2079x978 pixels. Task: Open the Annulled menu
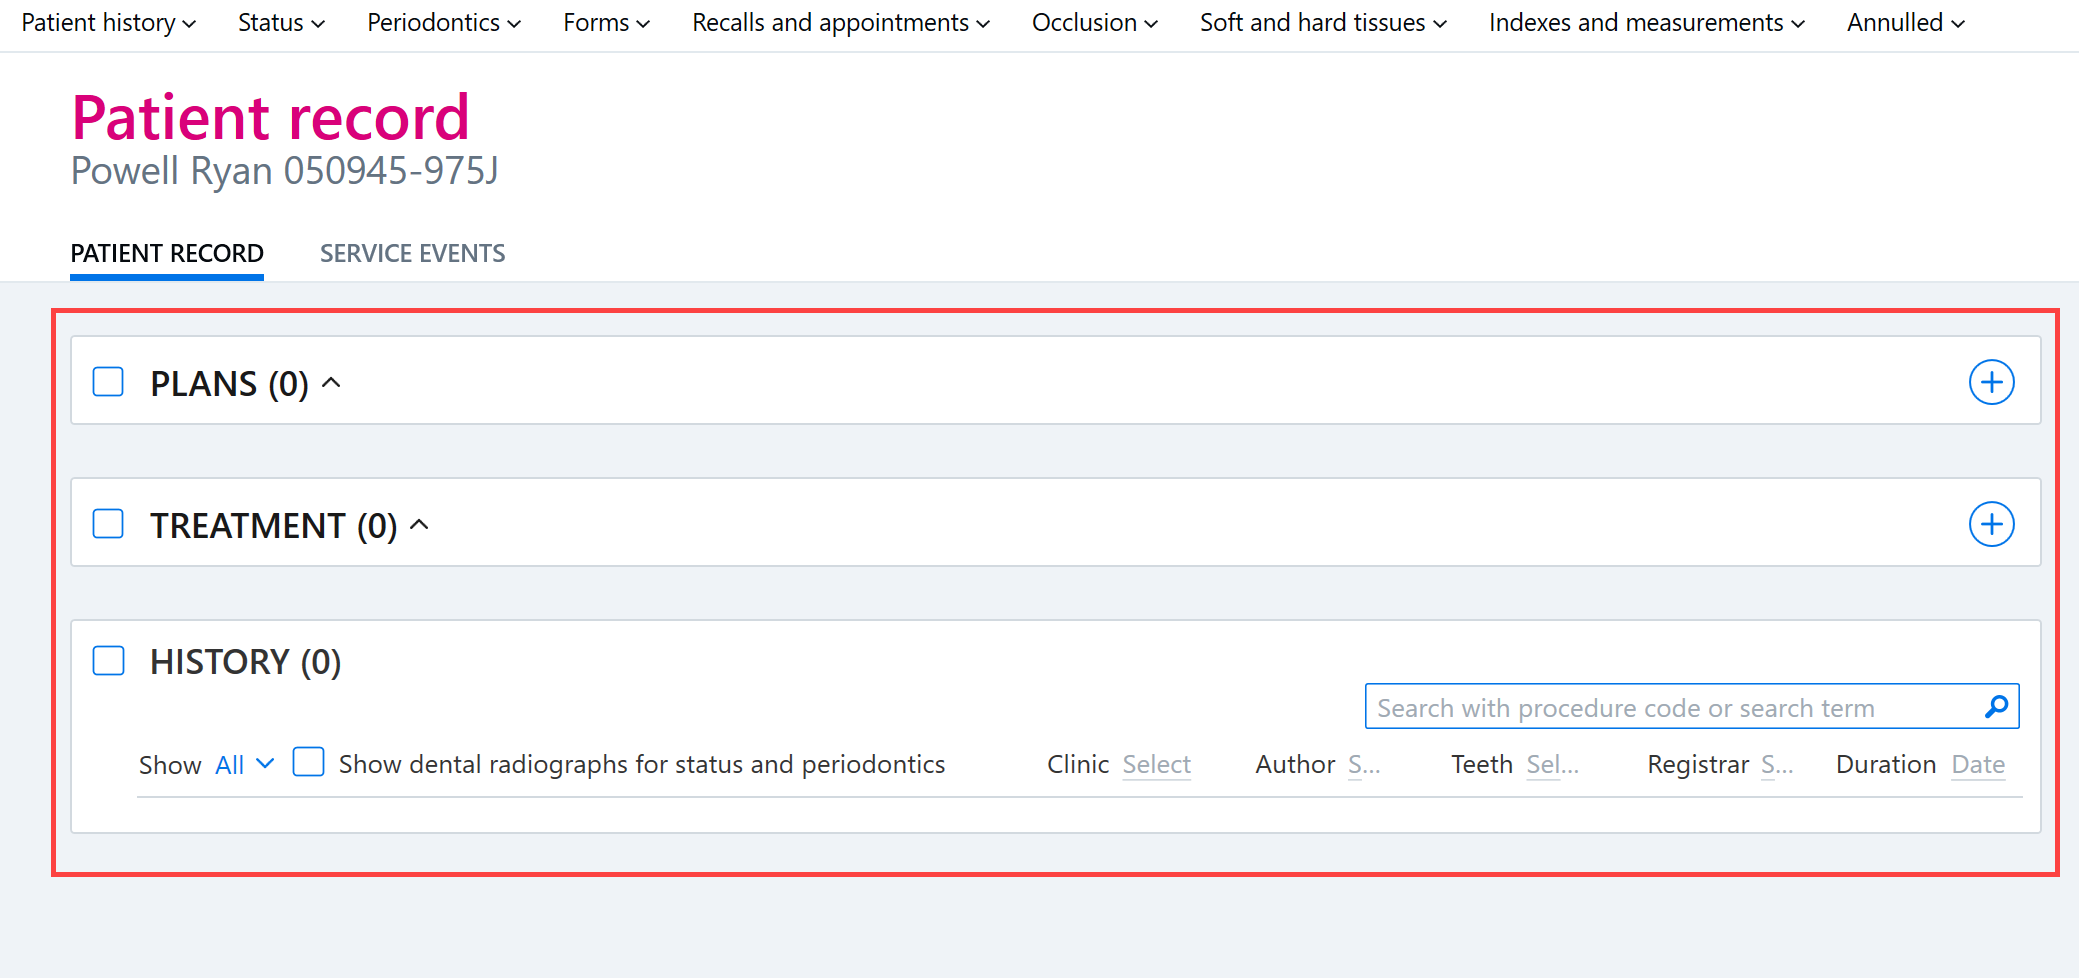[1906, 23]
